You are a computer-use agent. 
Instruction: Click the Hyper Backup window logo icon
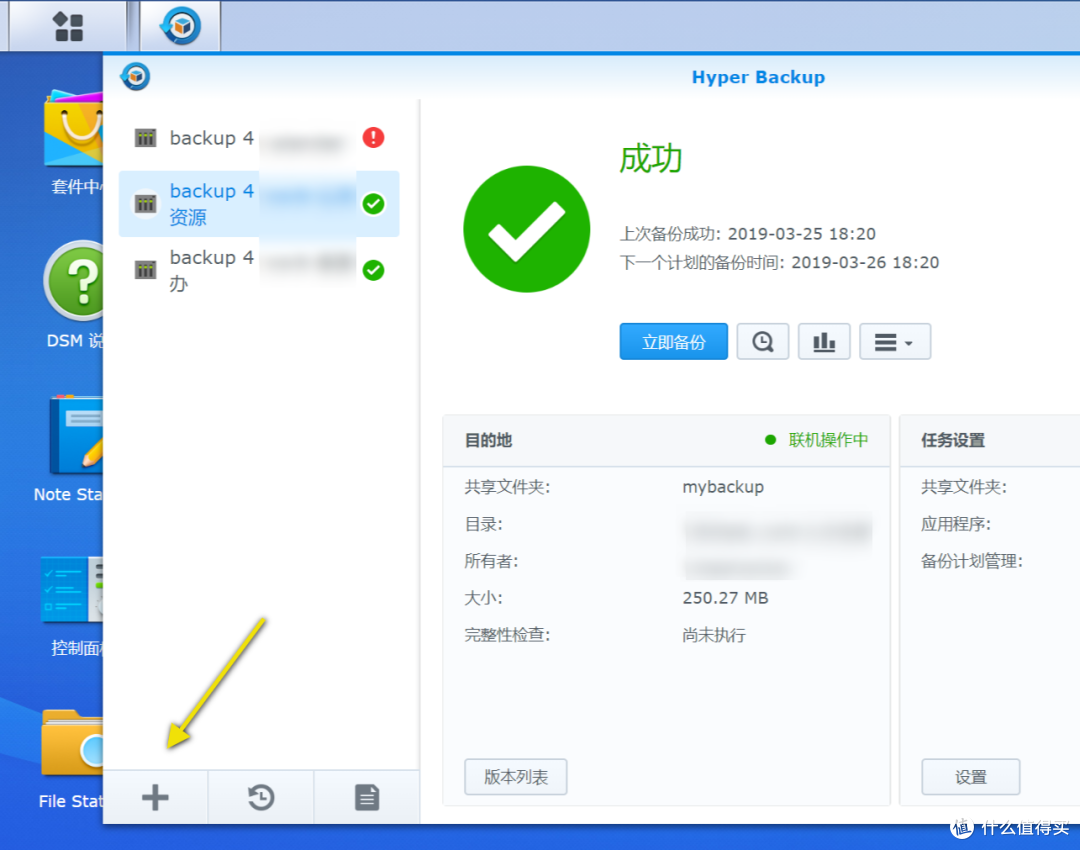(135, 76)
